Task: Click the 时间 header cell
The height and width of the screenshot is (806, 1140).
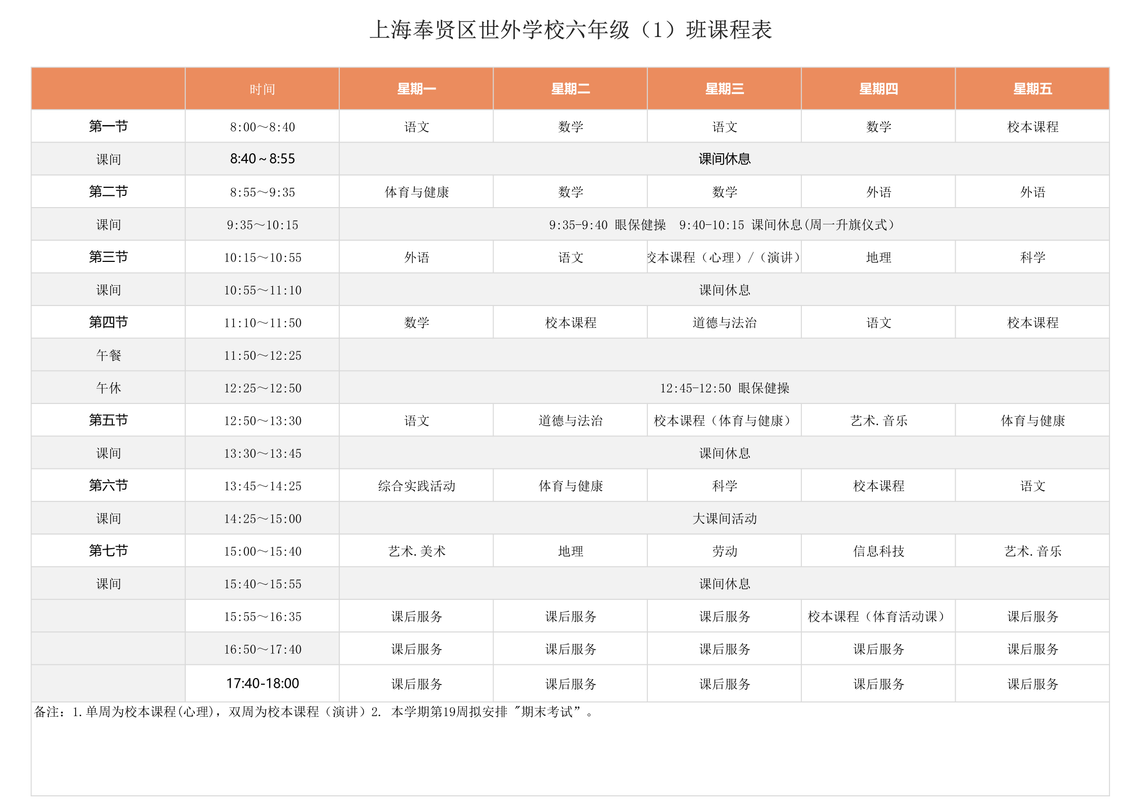Action: [x=262, y=89]
